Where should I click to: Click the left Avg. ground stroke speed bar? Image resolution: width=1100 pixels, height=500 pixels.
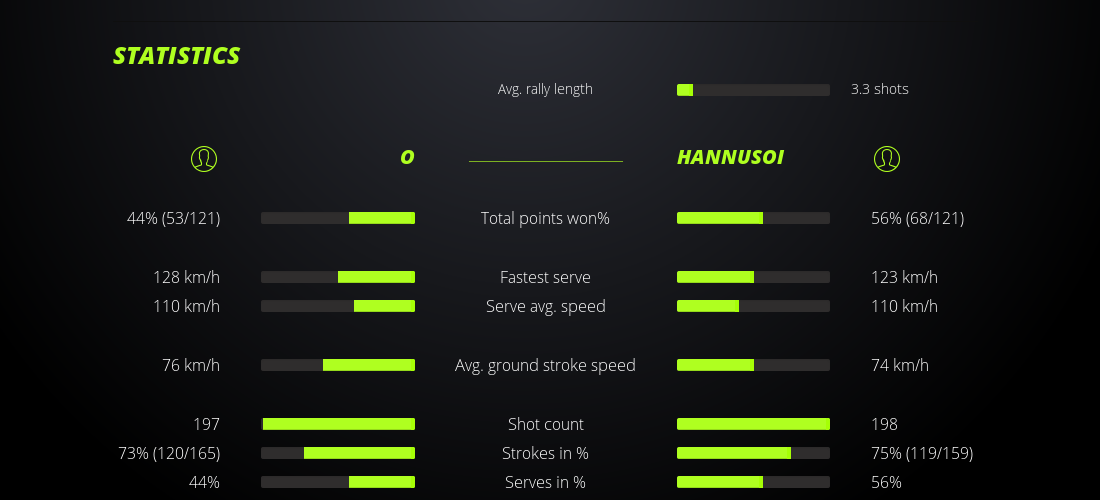(338, 365)
